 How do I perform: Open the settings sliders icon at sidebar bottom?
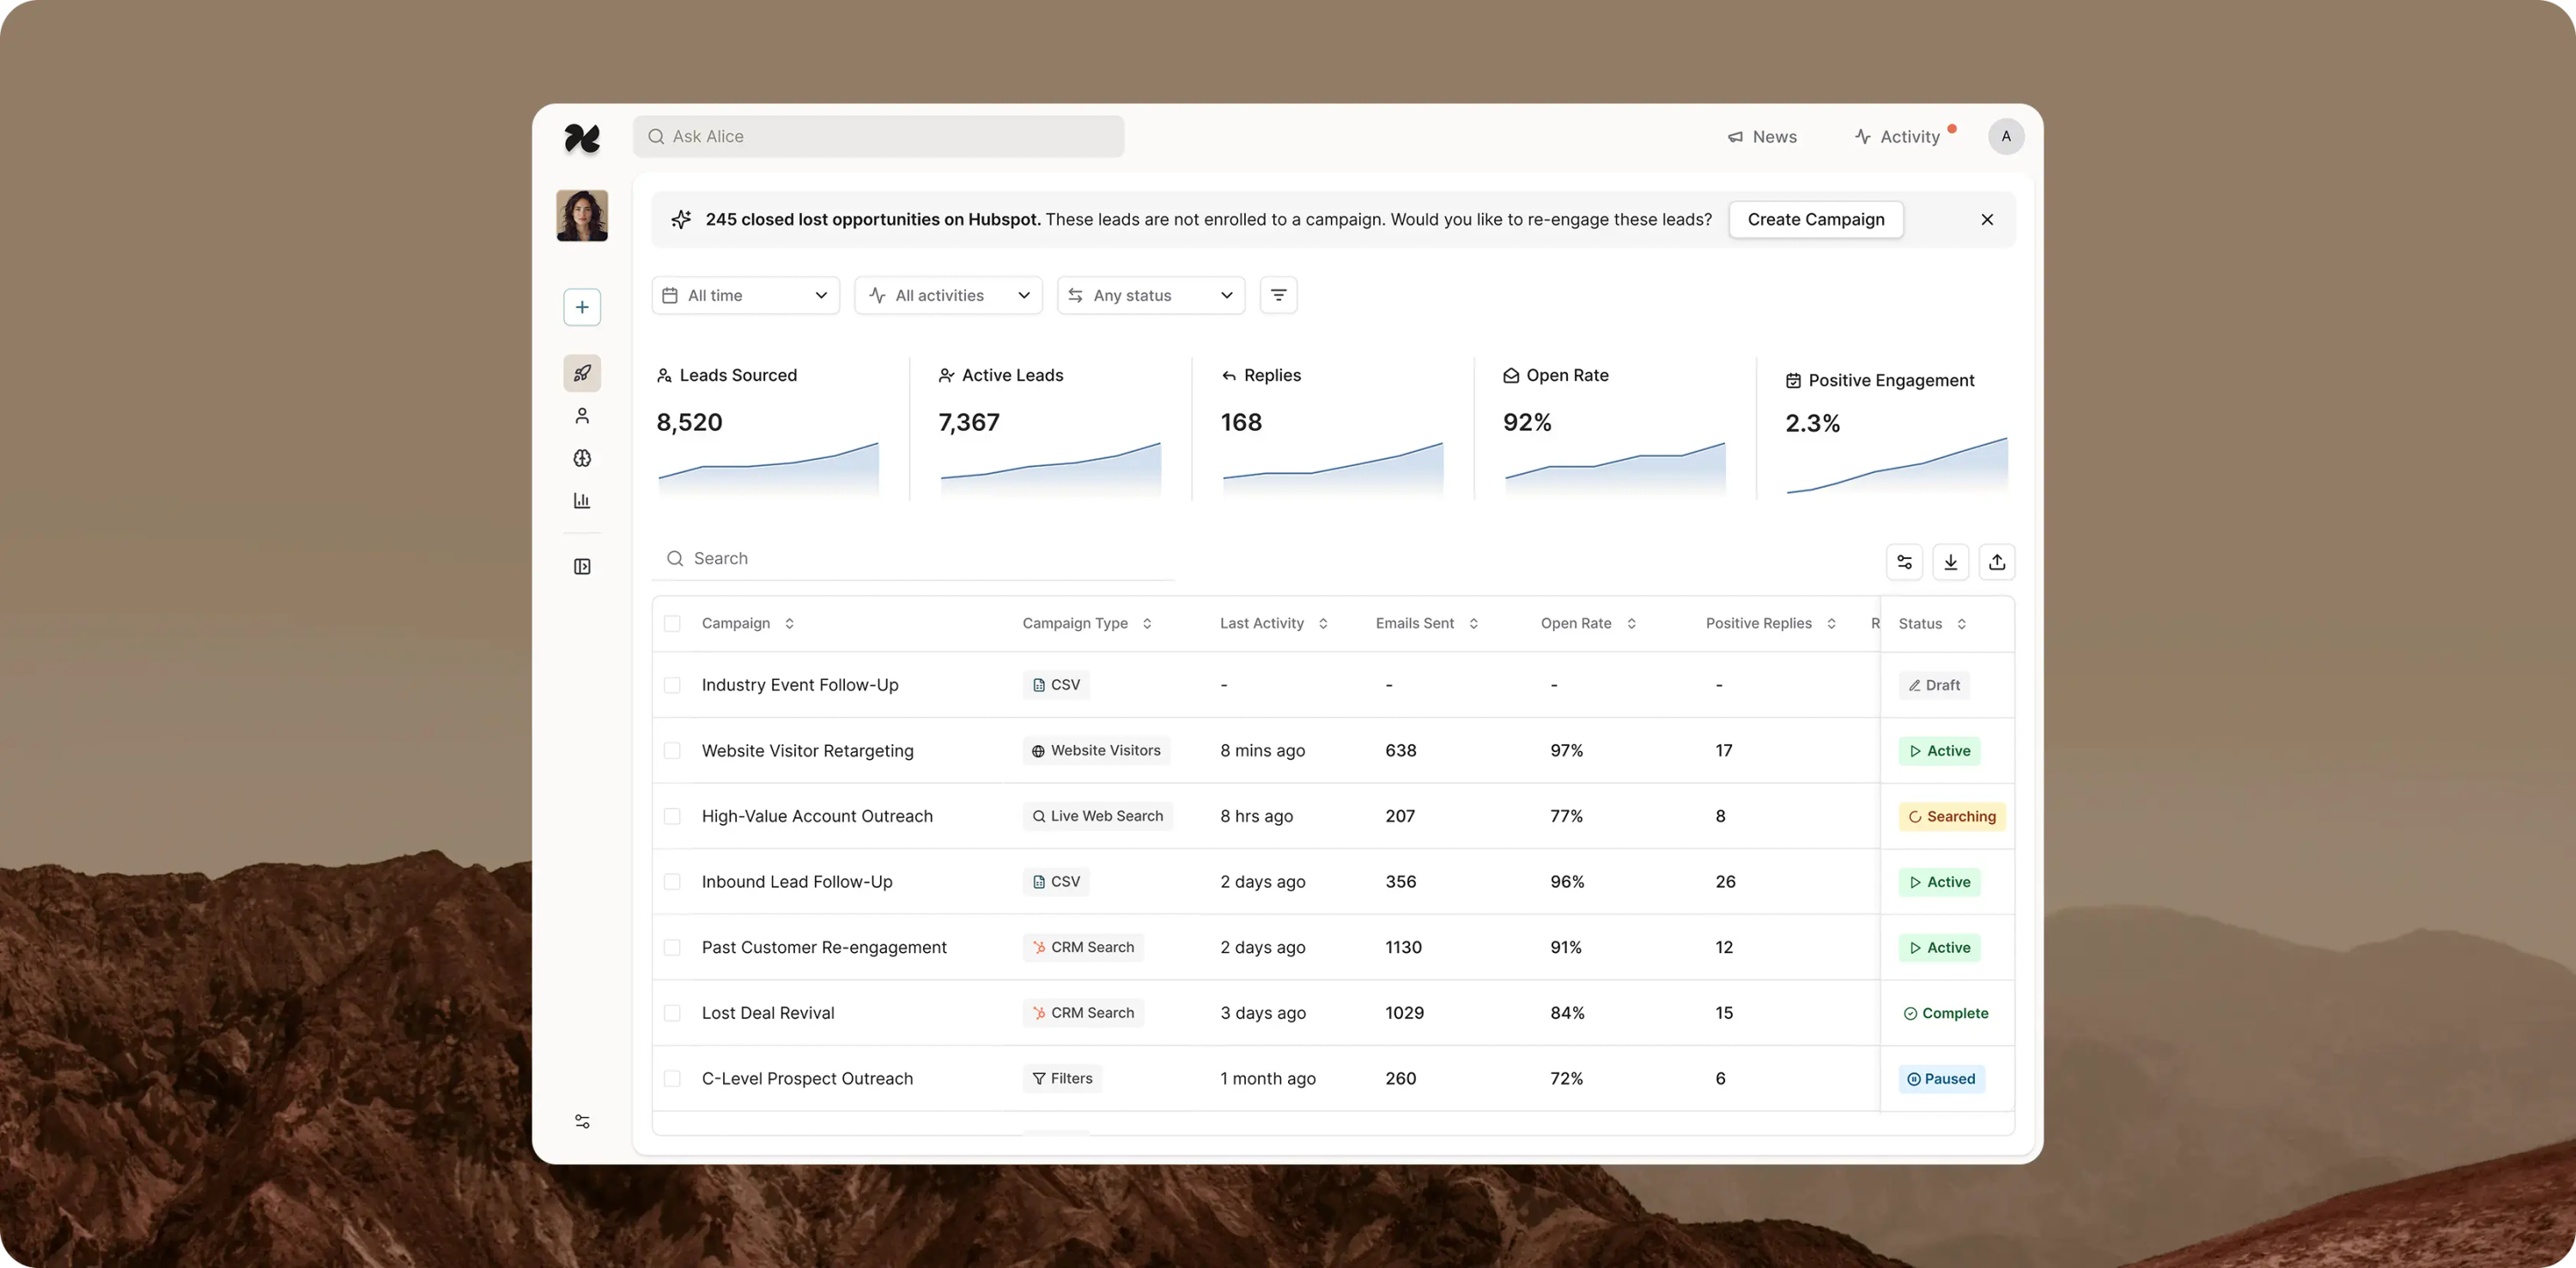(x=582, y=1121)
